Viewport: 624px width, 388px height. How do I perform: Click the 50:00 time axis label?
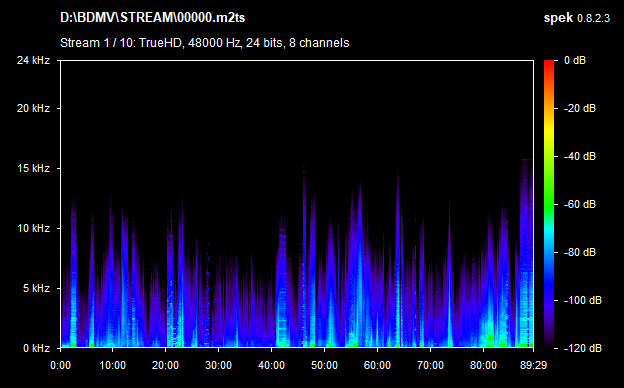tap(324, 365)
